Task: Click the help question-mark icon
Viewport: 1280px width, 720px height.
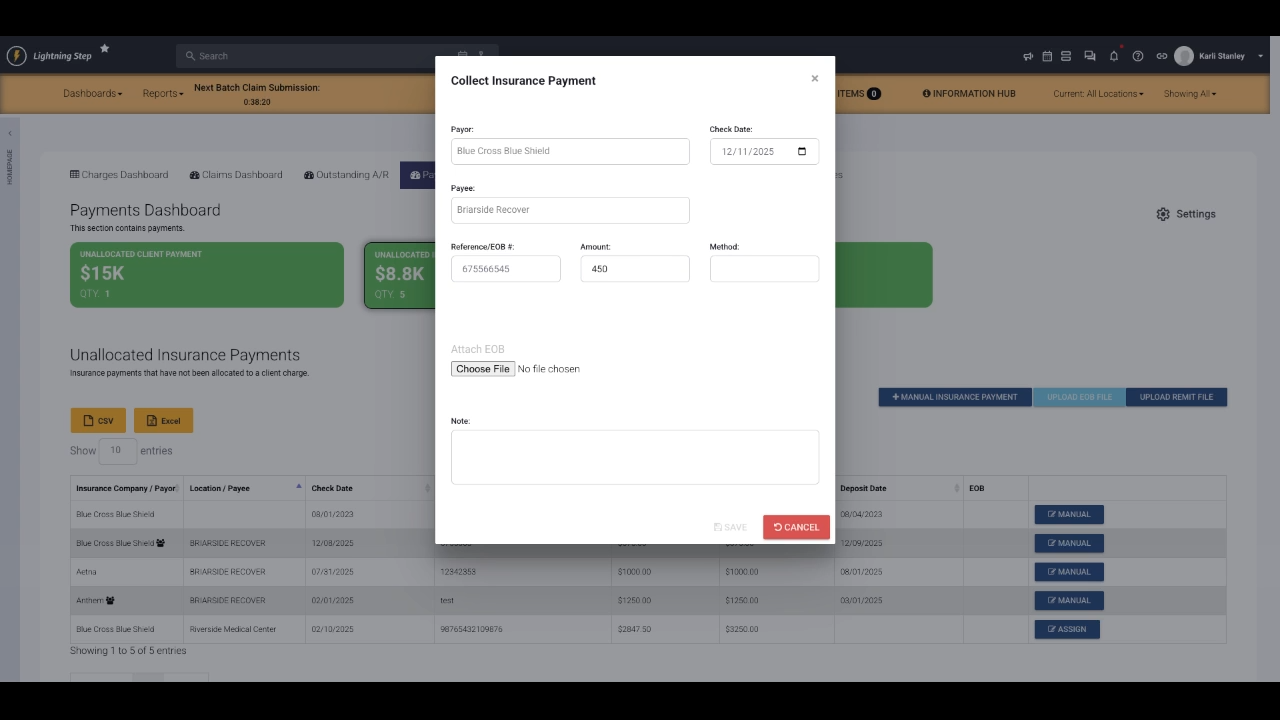Action: tap(1138, 56)
